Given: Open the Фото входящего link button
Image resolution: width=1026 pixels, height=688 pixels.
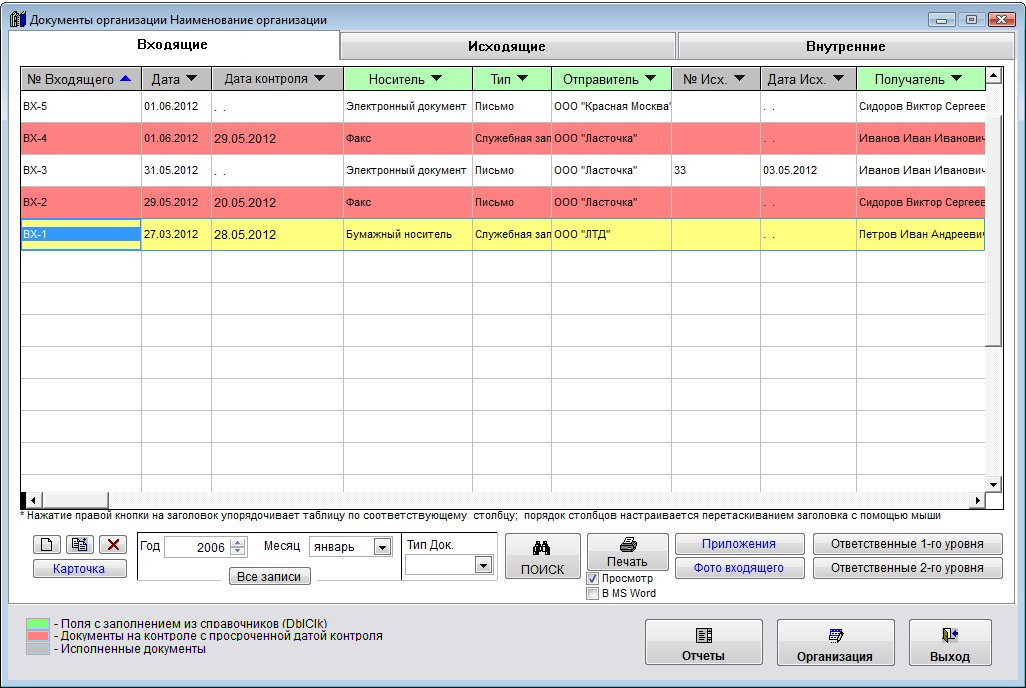Looking at the screenshot, I should click(741, 568).
